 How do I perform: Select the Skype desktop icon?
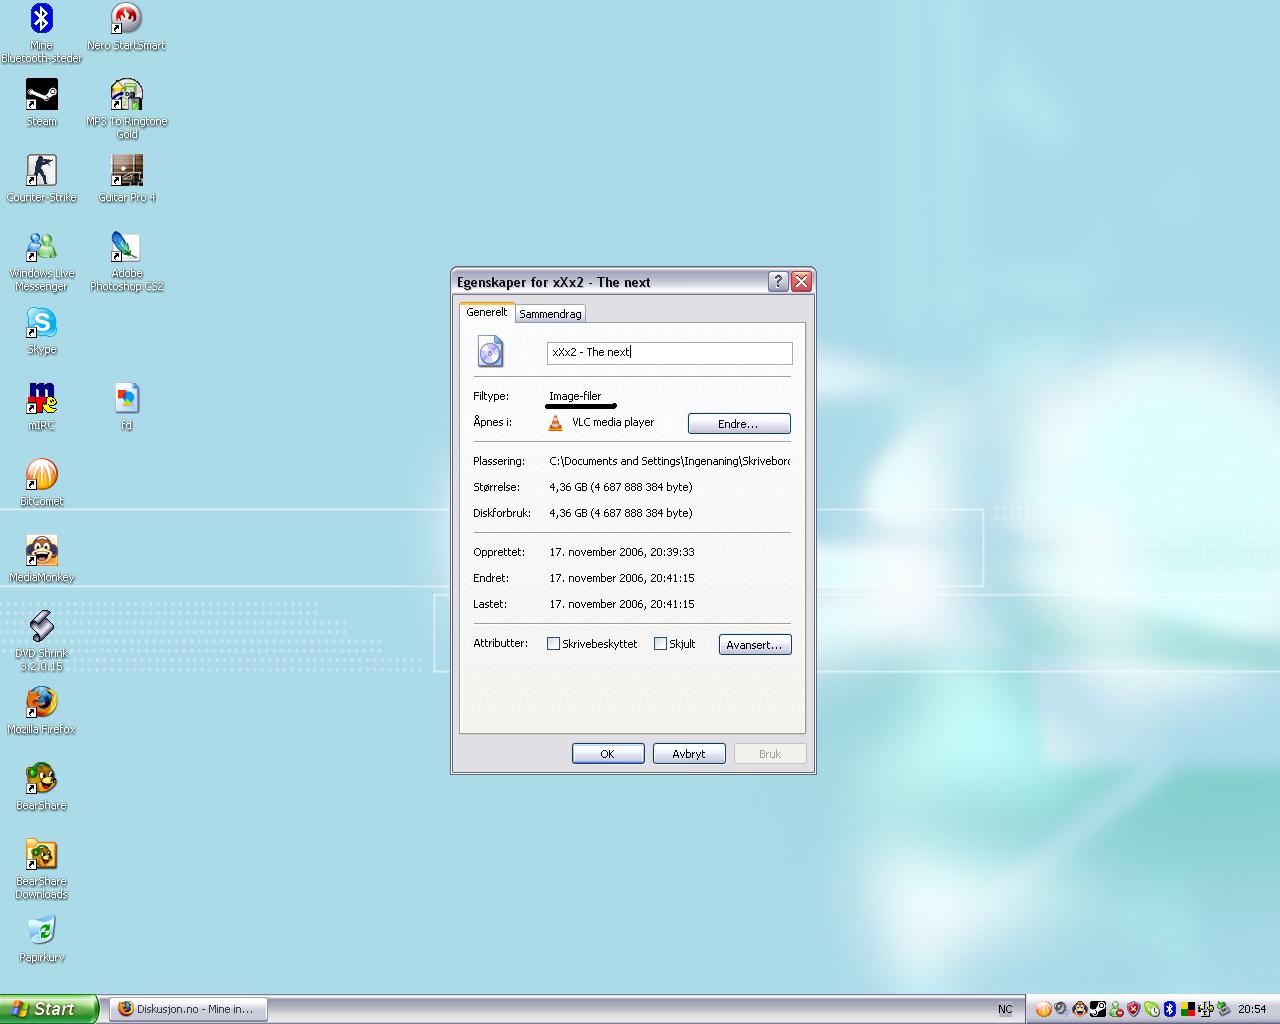[41, 323]
